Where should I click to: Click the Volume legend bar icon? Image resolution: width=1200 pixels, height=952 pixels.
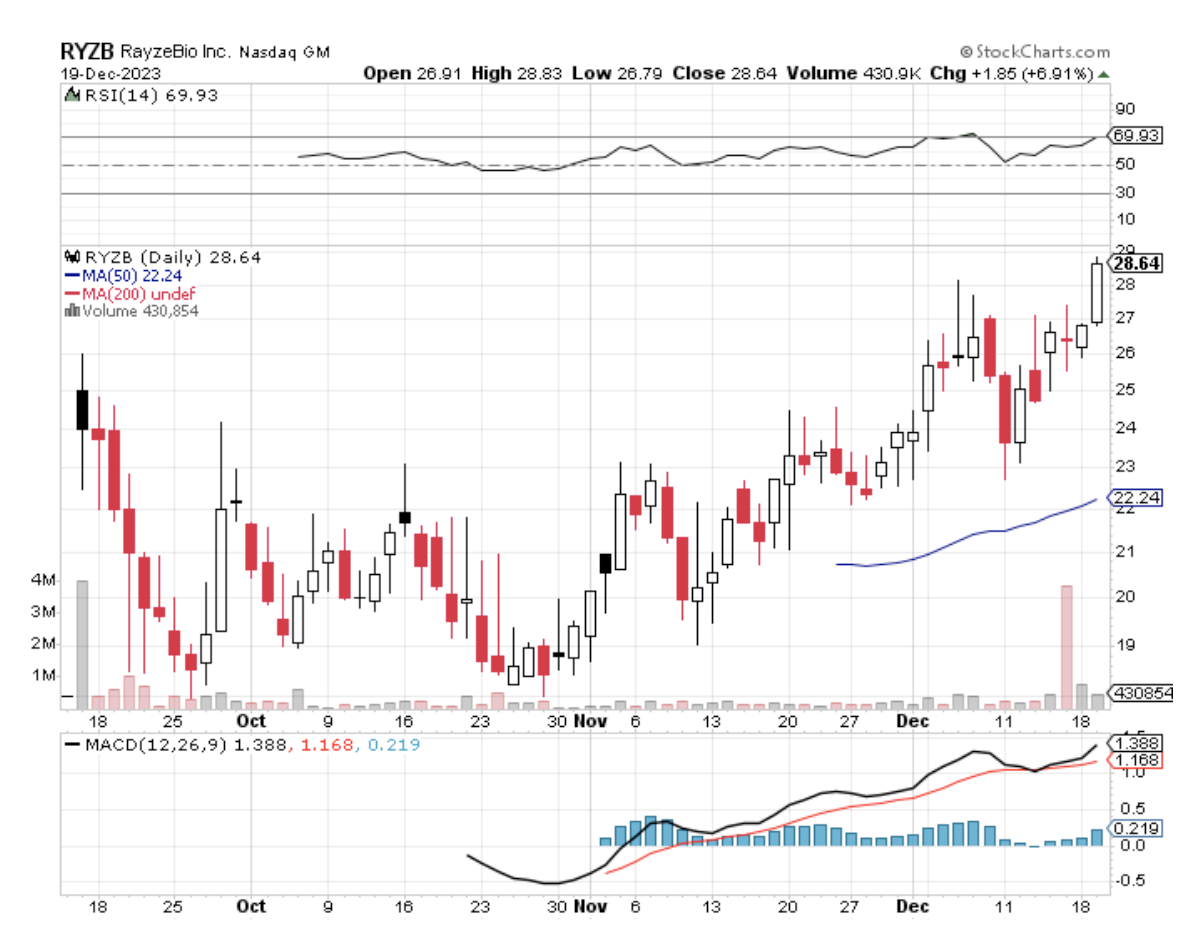(71, 311)
